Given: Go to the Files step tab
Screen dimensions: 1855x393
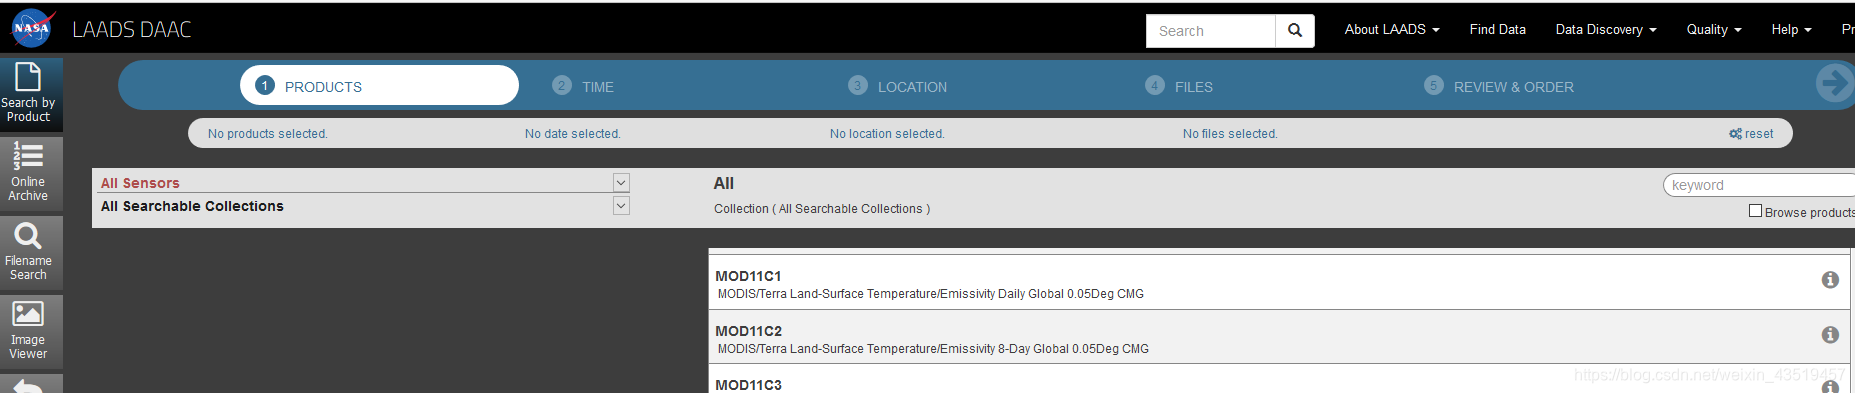Looking at the screenshot, I should pos(1179,86).
